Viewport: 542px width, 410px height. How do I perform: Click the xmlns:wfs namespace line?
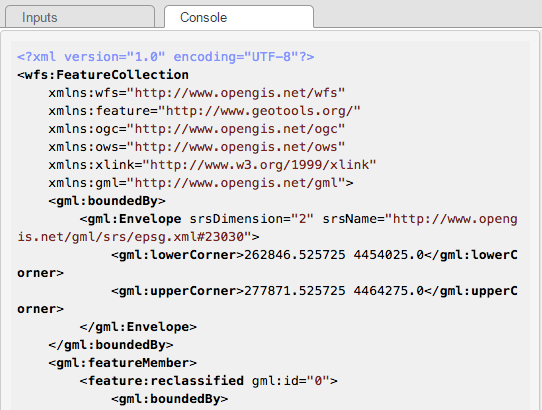pyautogui.click(x=197, y=93)
